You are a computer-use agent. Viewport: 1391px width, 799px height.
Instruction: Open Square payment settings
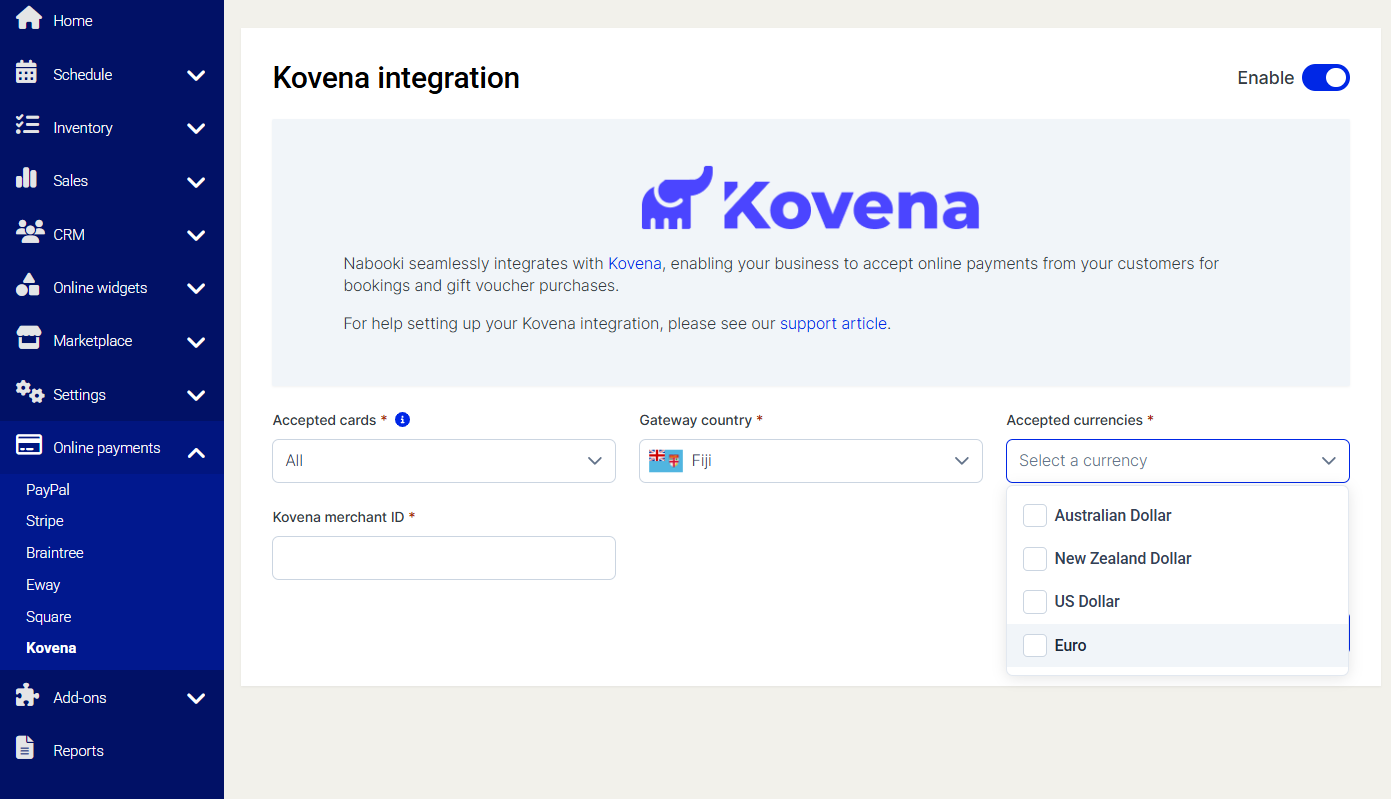[49, 617]
